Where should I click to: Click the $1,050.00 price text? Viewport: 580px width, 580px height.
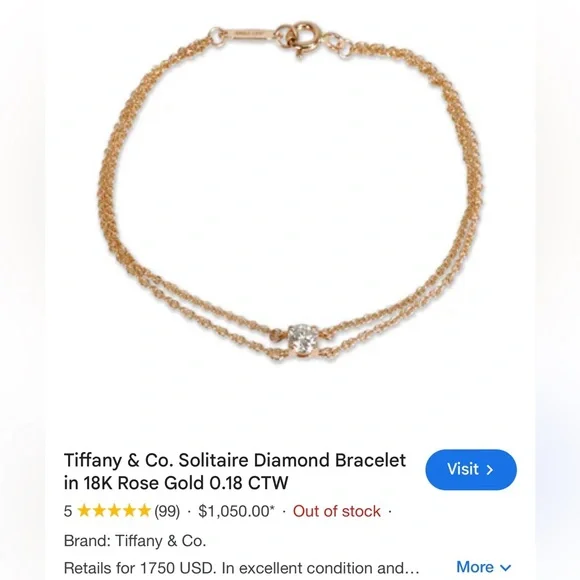(x=237, y=511)
